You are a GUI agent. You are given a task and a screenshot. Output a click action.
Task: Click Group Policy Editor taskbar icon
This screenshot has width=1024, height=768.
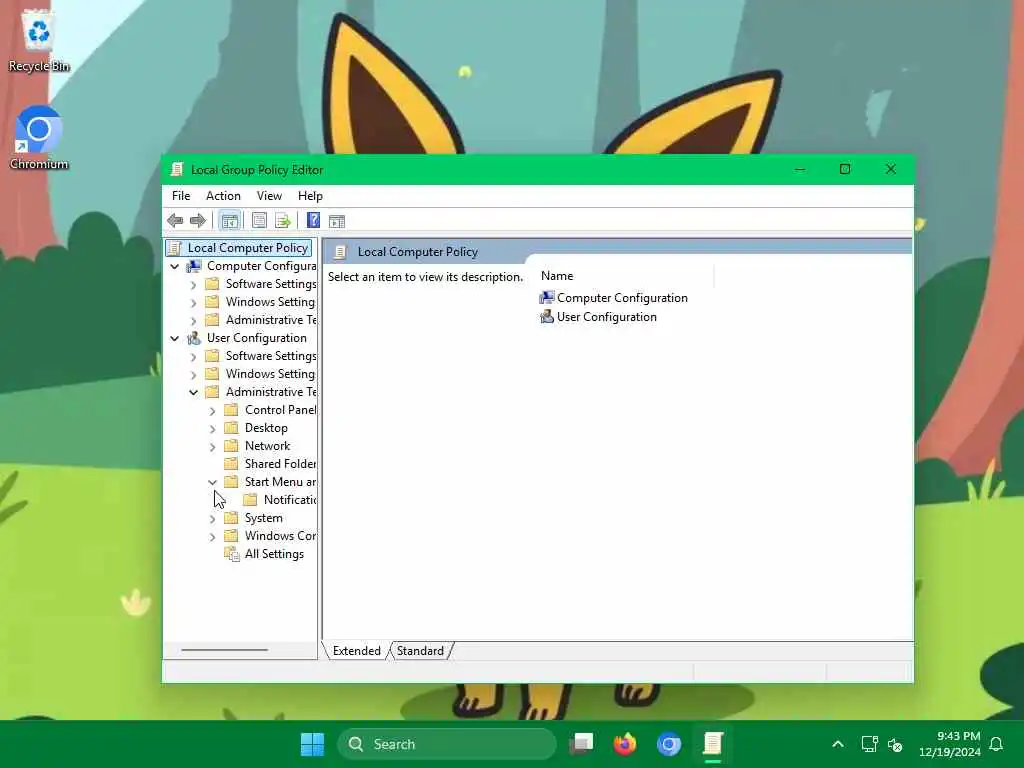point(712,744)
